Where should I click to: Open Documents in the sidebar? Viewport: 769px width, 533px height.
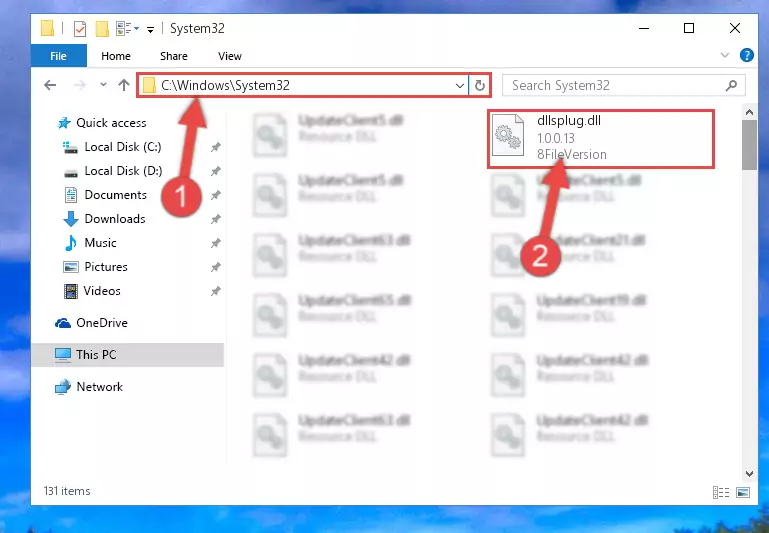point(116,195)
